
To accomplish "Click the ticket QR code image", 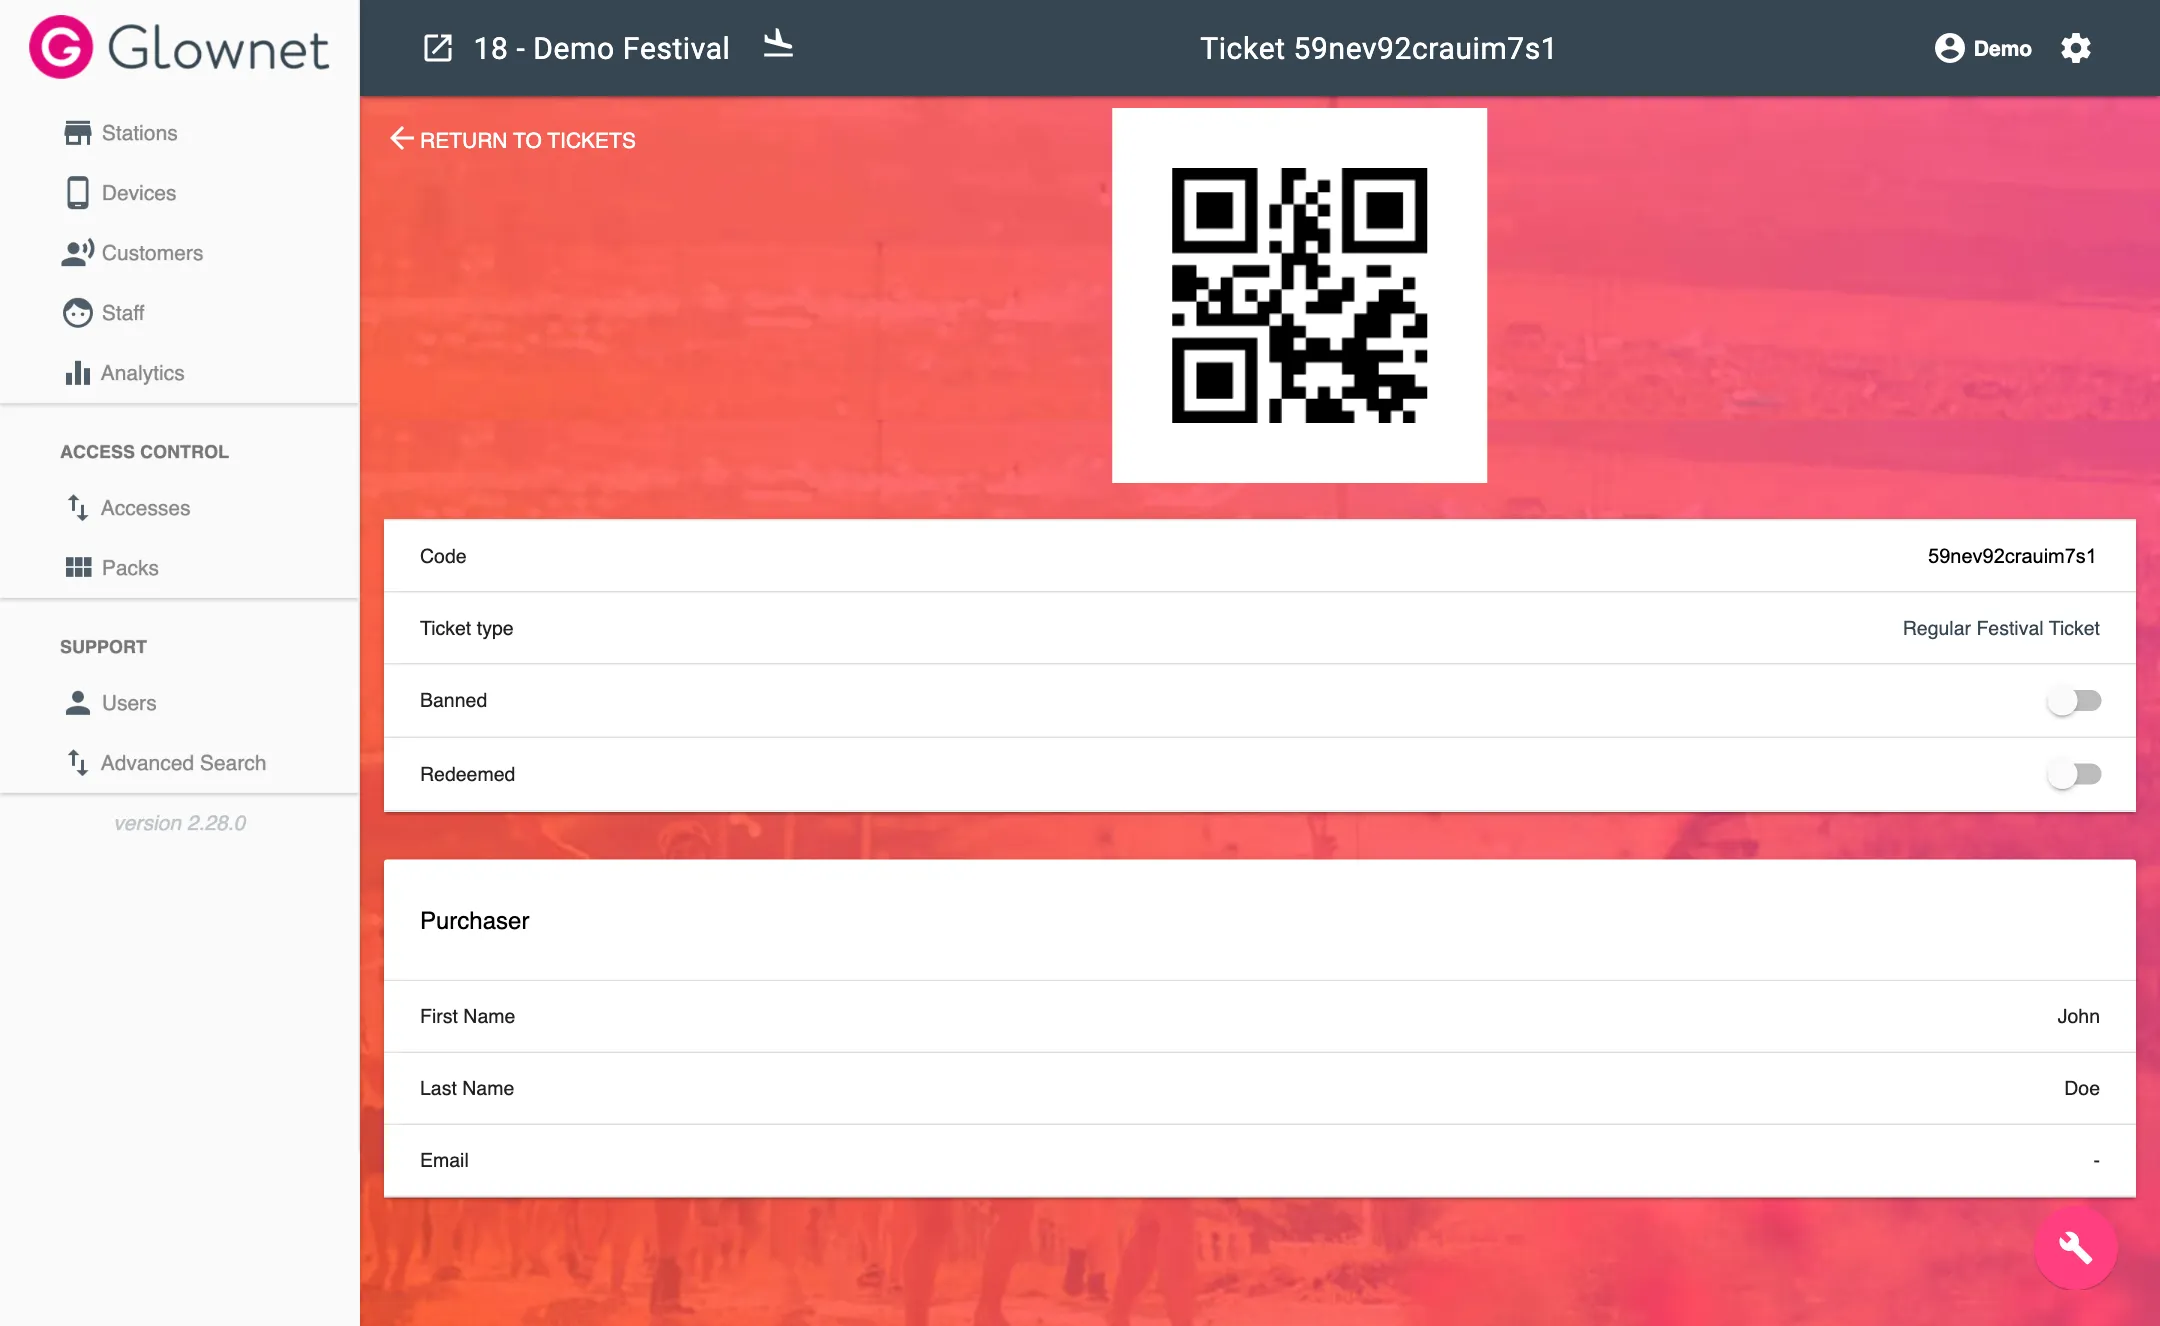I will coord(1299,295).
